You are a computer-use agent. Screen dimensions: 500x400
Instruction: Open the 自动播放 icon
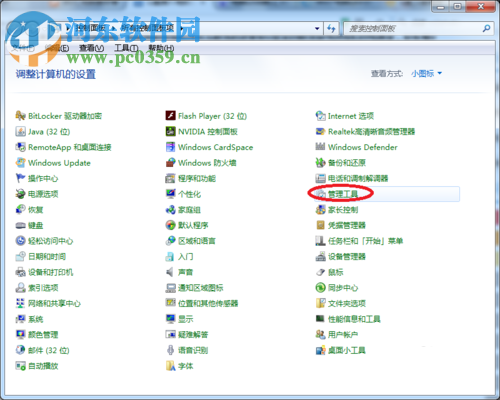point(20,366)
